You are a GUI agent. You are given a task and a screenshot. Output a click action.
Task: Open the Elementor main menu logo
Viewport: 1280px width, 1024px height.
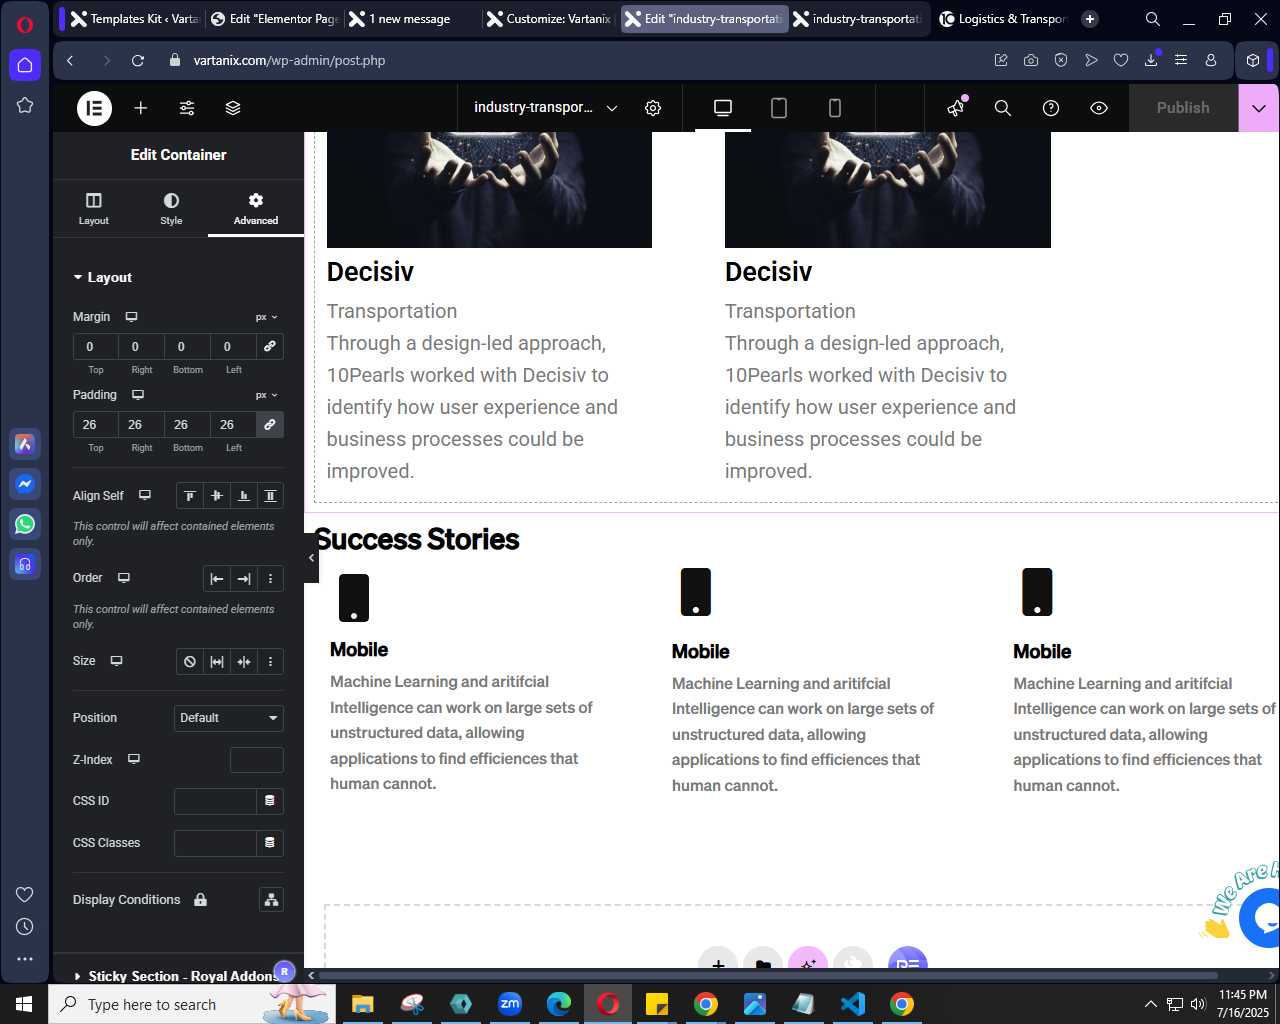(x=95, y=108)
